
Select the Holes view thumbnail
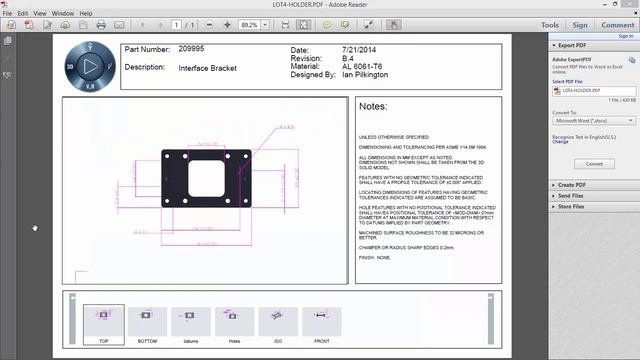point(234,324)
